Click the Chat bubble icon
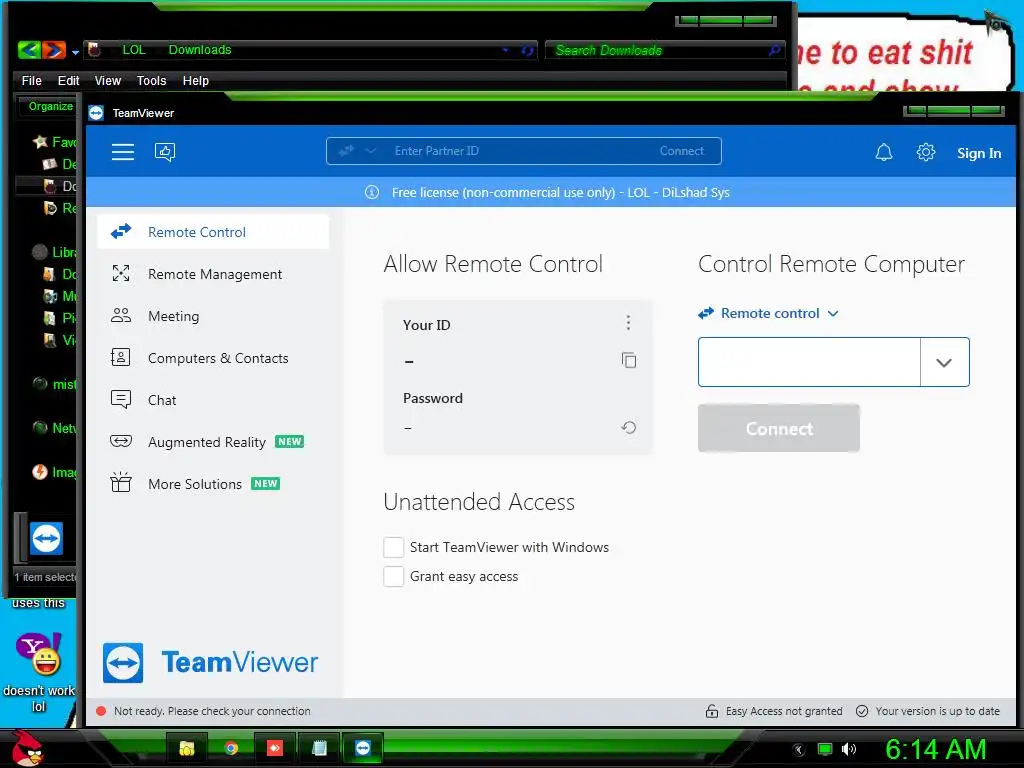The image size is (1024, 768). [121, 399]
